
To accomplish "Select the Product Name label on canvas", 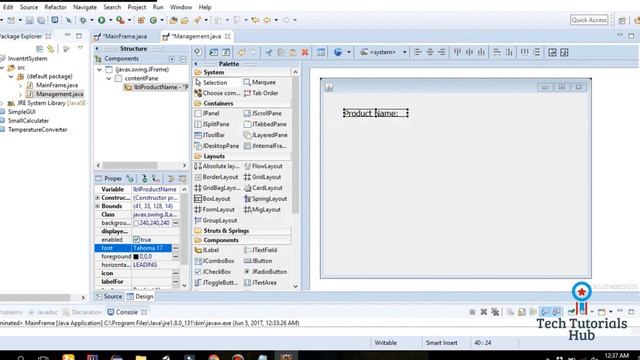I will point(376,113).
